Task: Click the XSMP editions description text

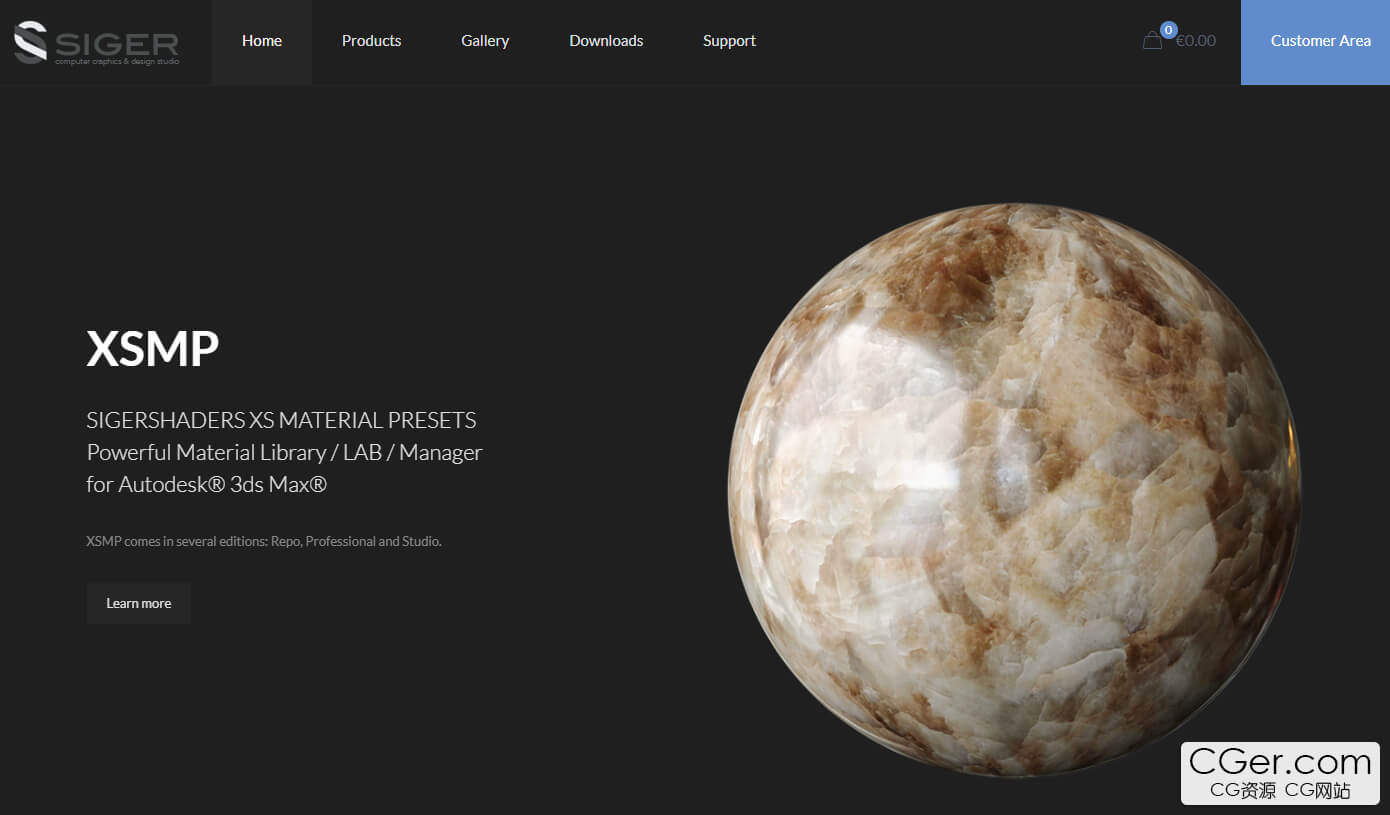Action: [x=264, y=541]
